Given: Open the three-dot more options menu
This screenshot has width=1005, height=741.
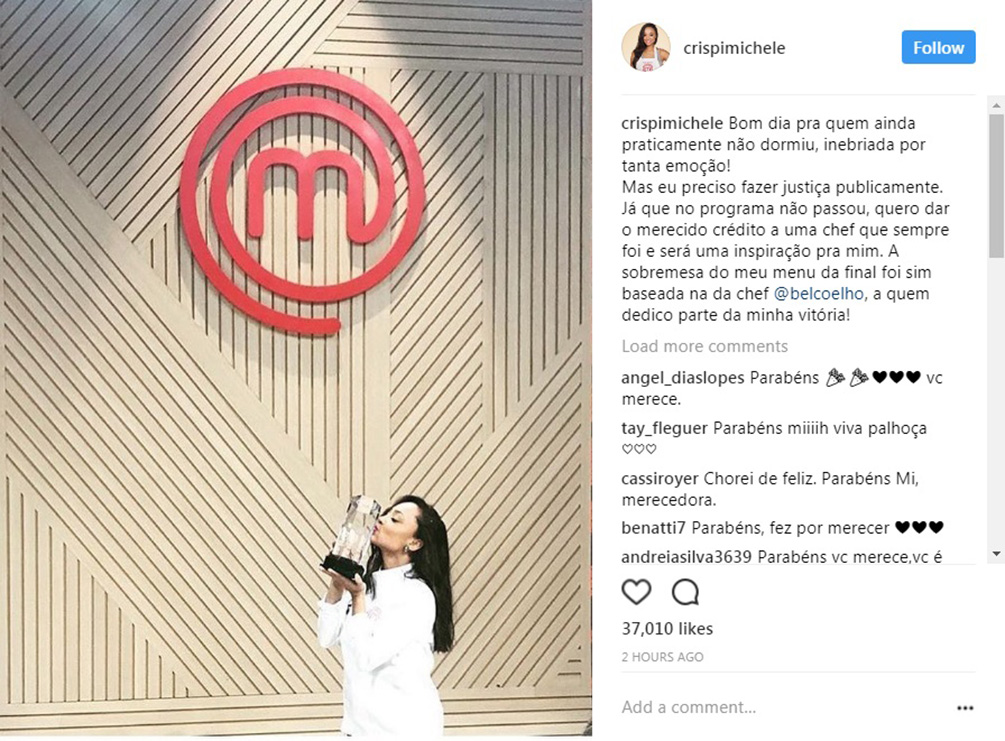Looking at the screenshot, I should (965, 708).
